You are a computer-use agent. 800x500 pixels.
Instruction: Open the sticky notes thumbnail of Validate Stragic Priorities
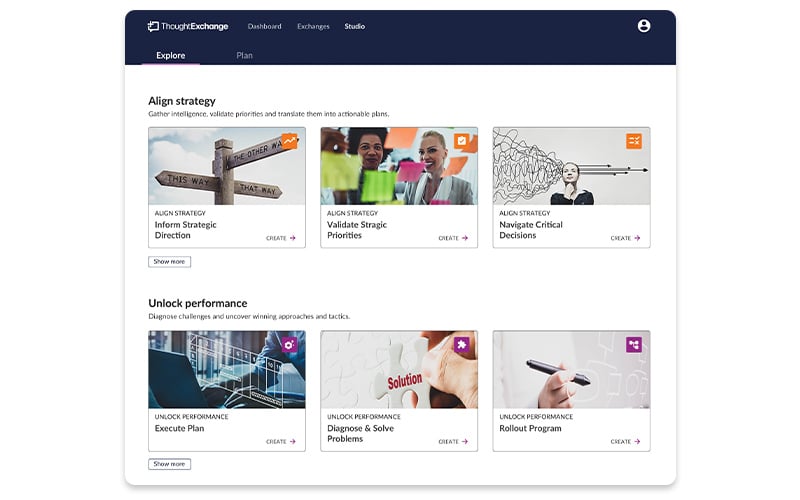[399, 166]
